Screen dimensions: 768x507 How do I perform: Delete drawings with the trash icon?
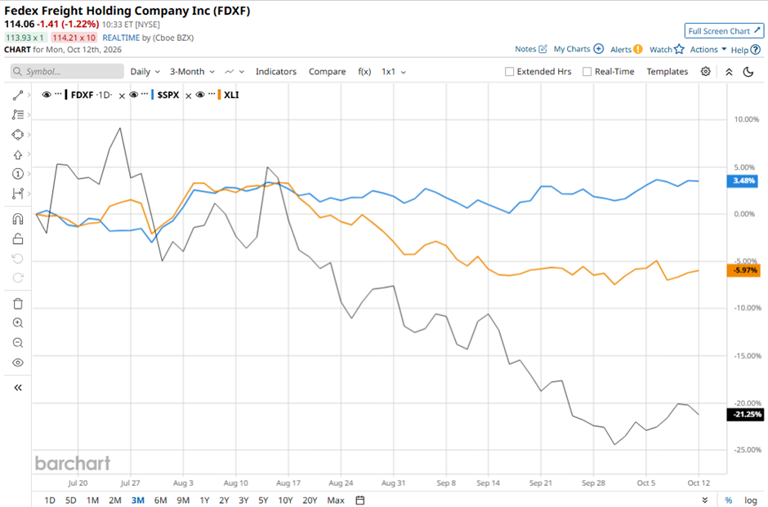pos(18,304)
